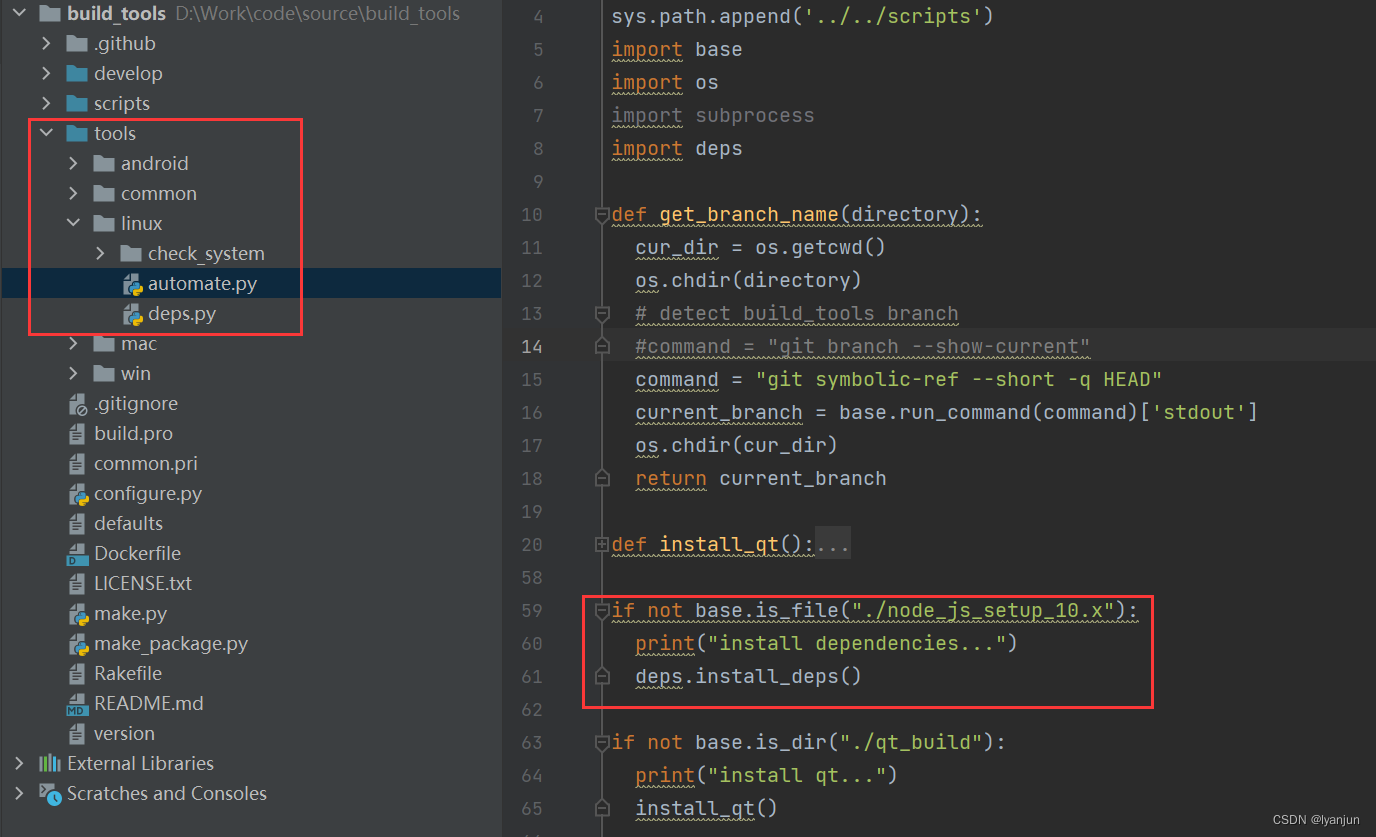Expand the common folder
1376x837 pixels.
[73, 193]
